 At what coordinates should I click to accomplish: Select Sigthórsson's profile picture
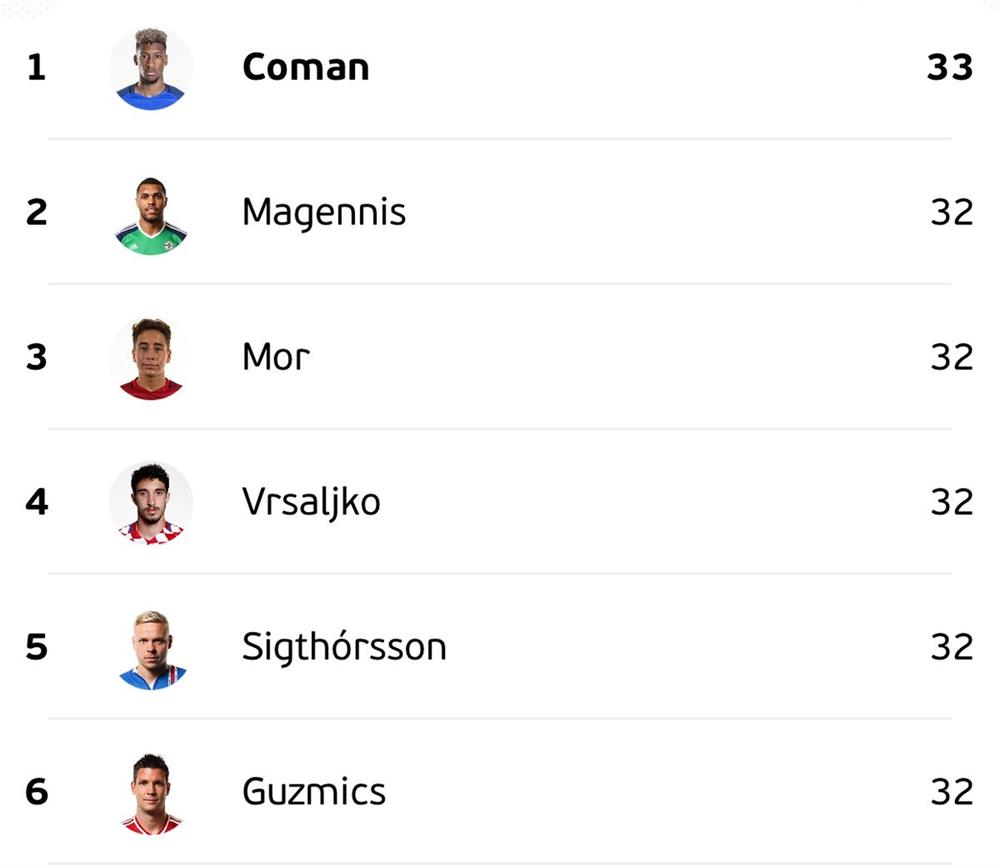[x=151, y=648]
